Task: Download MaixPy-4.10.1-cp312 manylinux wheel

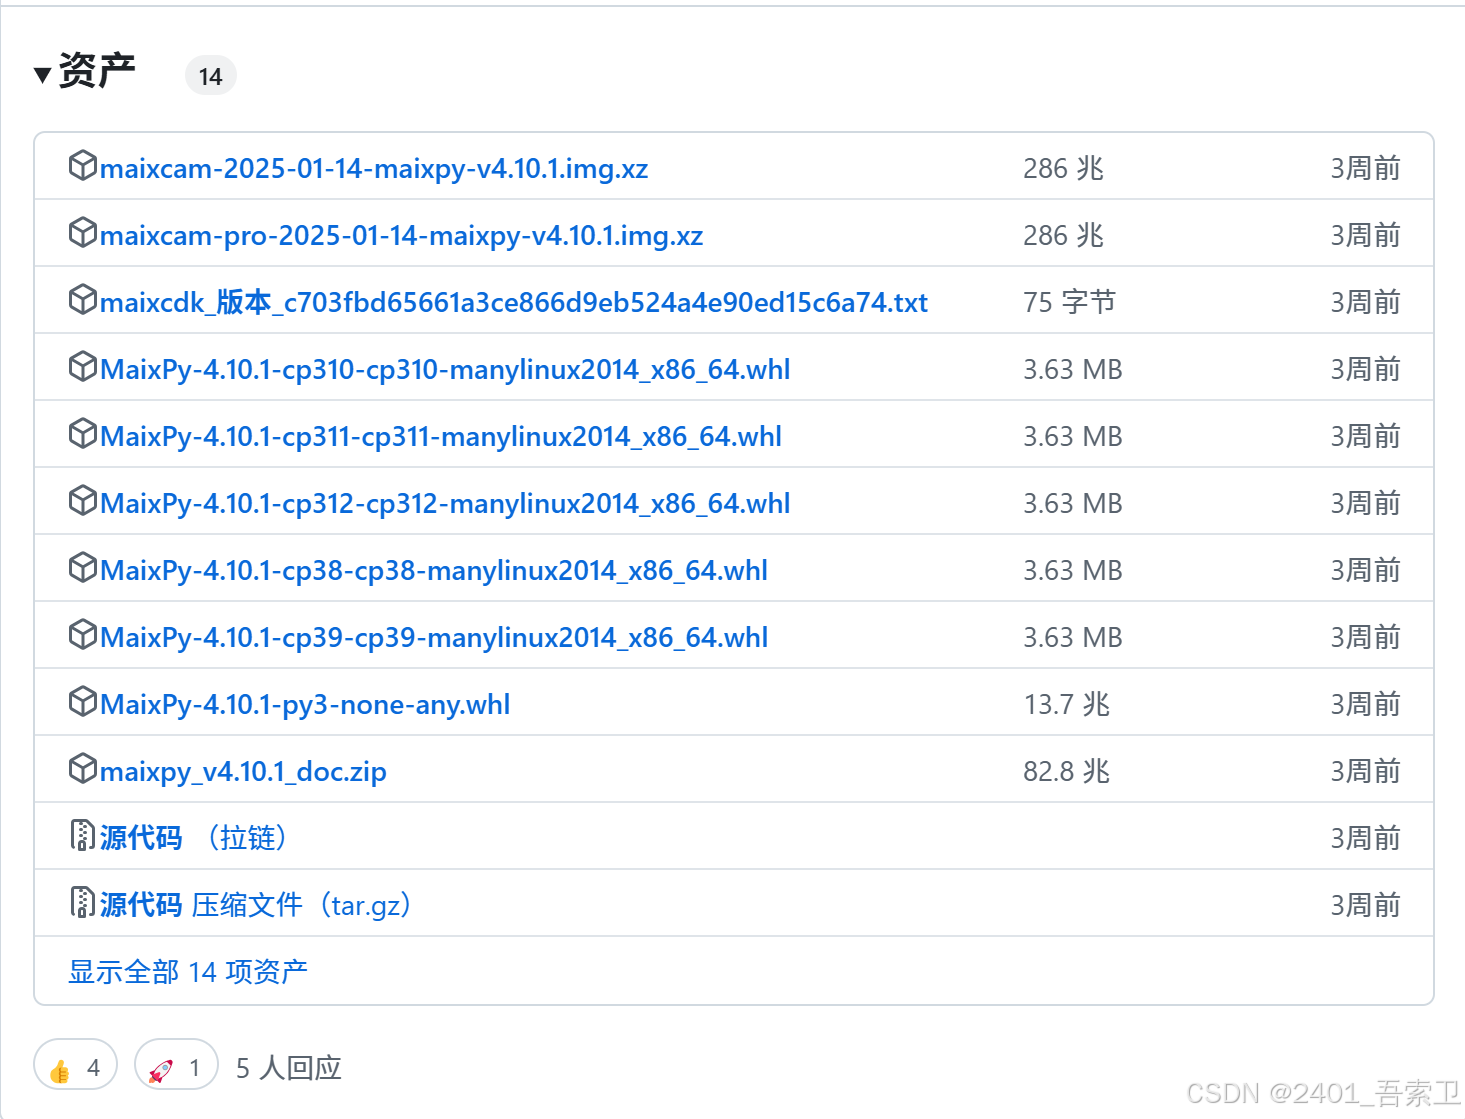Action: [445, 503]
